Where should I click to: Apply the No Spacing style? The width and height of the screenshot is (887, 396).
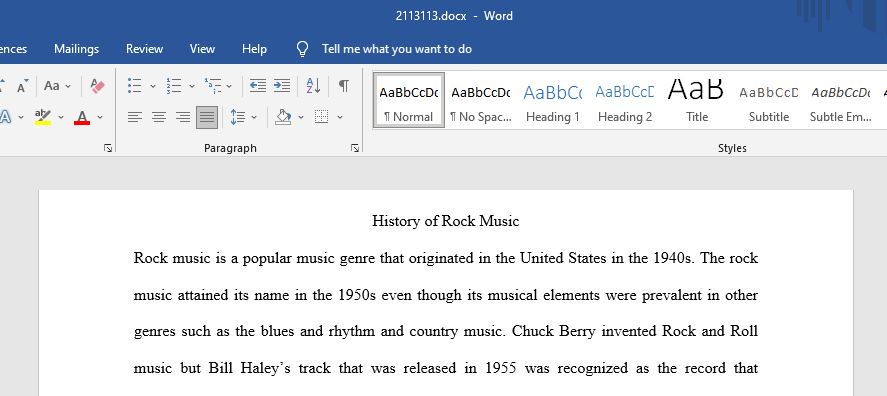480,100
